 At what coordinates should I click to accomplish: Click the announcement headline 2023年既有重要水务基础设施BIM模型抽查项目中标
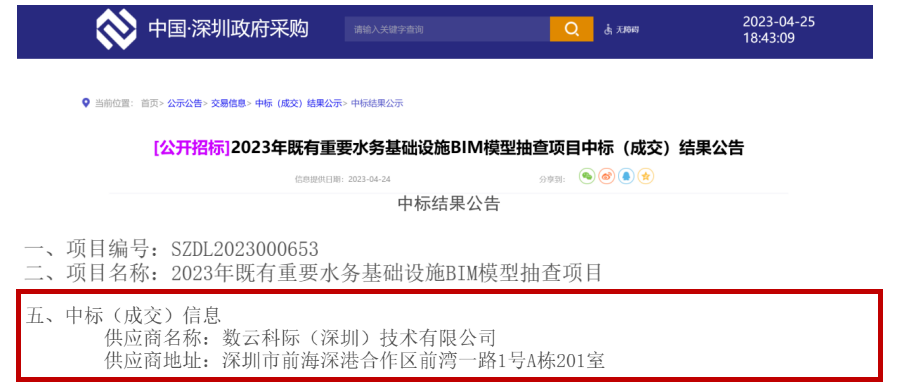tap(487, 148)
